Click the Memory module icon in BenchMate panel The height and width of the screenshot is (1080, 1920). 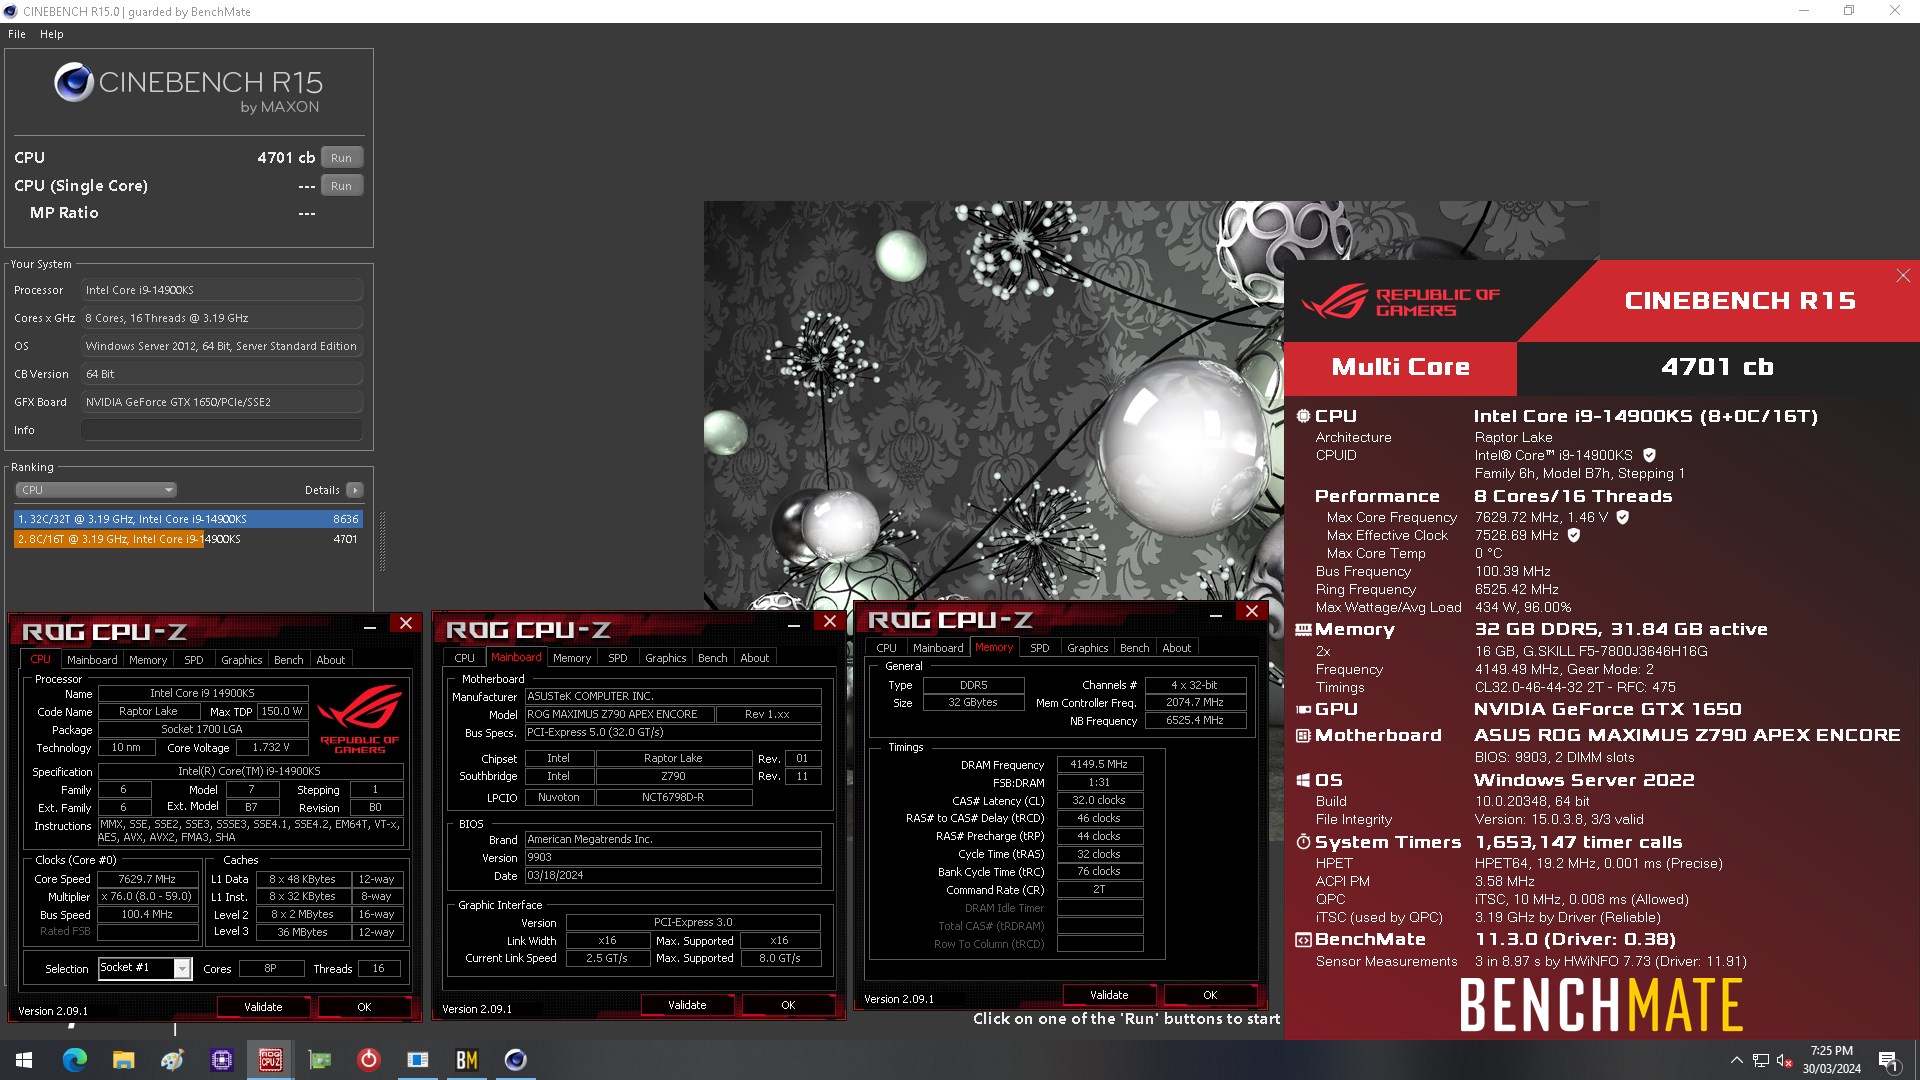tap(1303, 630)
